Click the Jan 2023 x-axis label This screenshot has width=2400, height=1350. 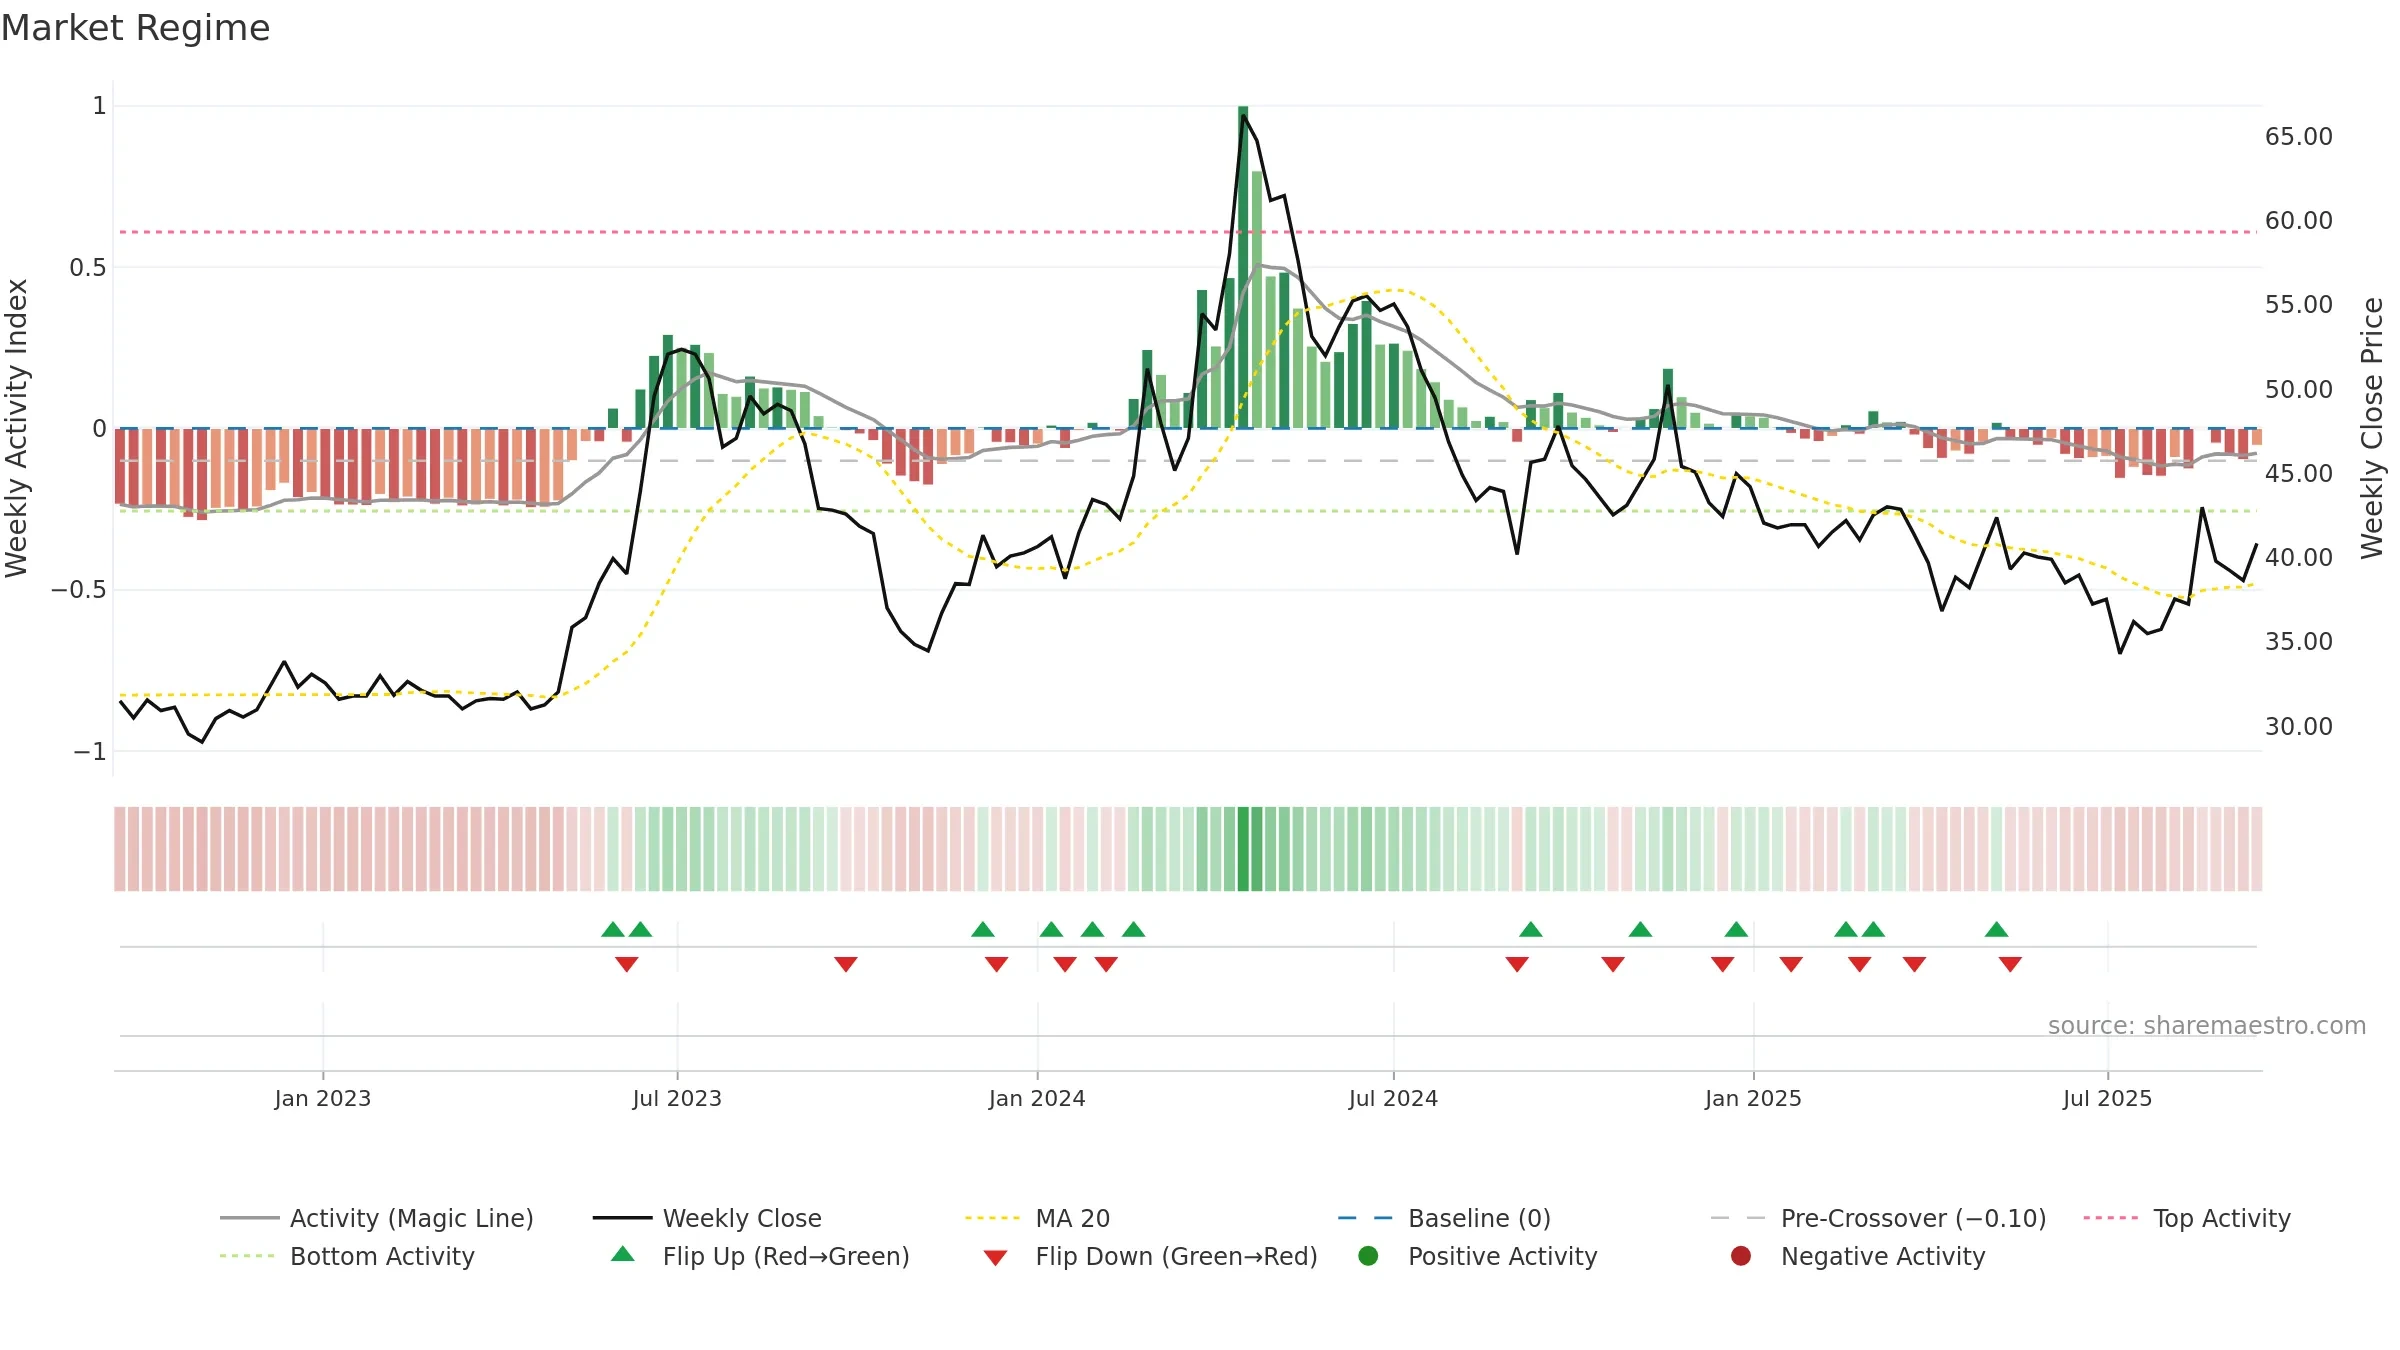click(323, 1098)
